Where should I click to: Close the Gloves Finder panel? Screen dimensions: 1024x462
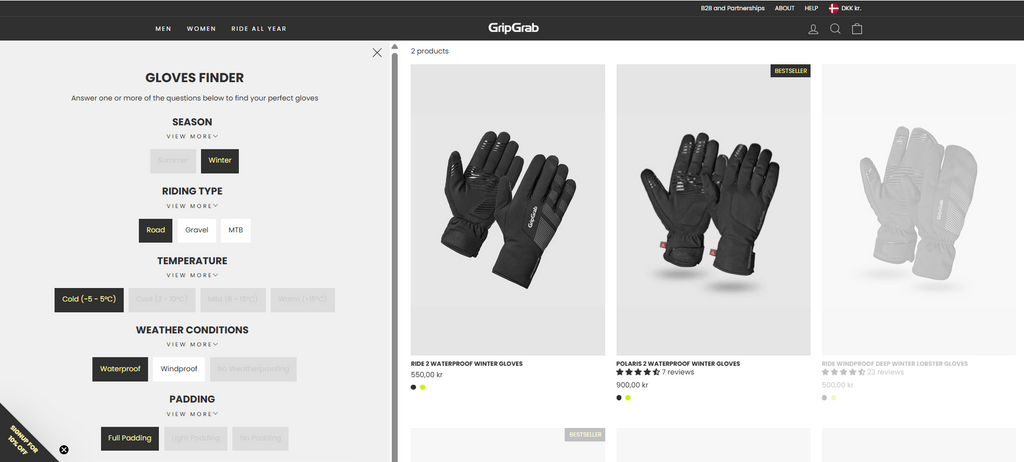pos(377,53)
